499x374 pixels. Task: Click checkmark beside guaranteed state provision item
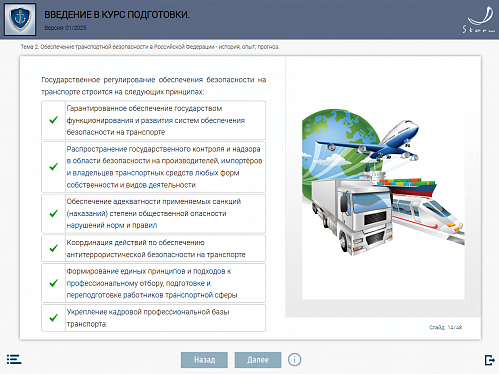53,120
